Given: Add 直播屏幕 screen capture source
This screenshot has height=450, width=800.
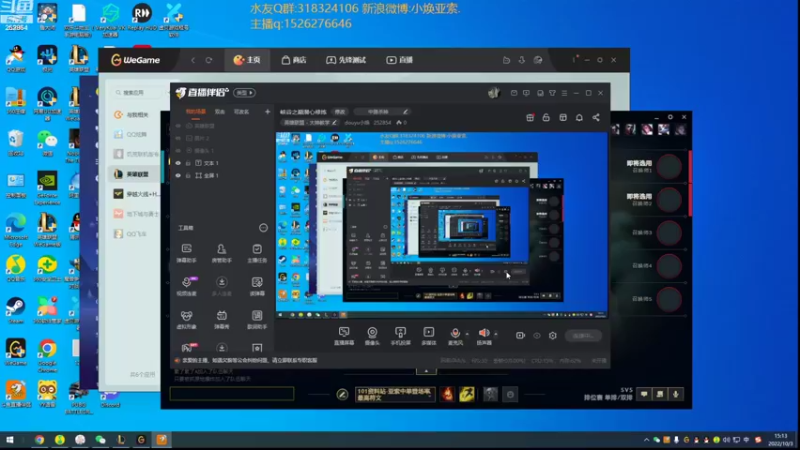Looking at the screenshot, I should 344,336.
